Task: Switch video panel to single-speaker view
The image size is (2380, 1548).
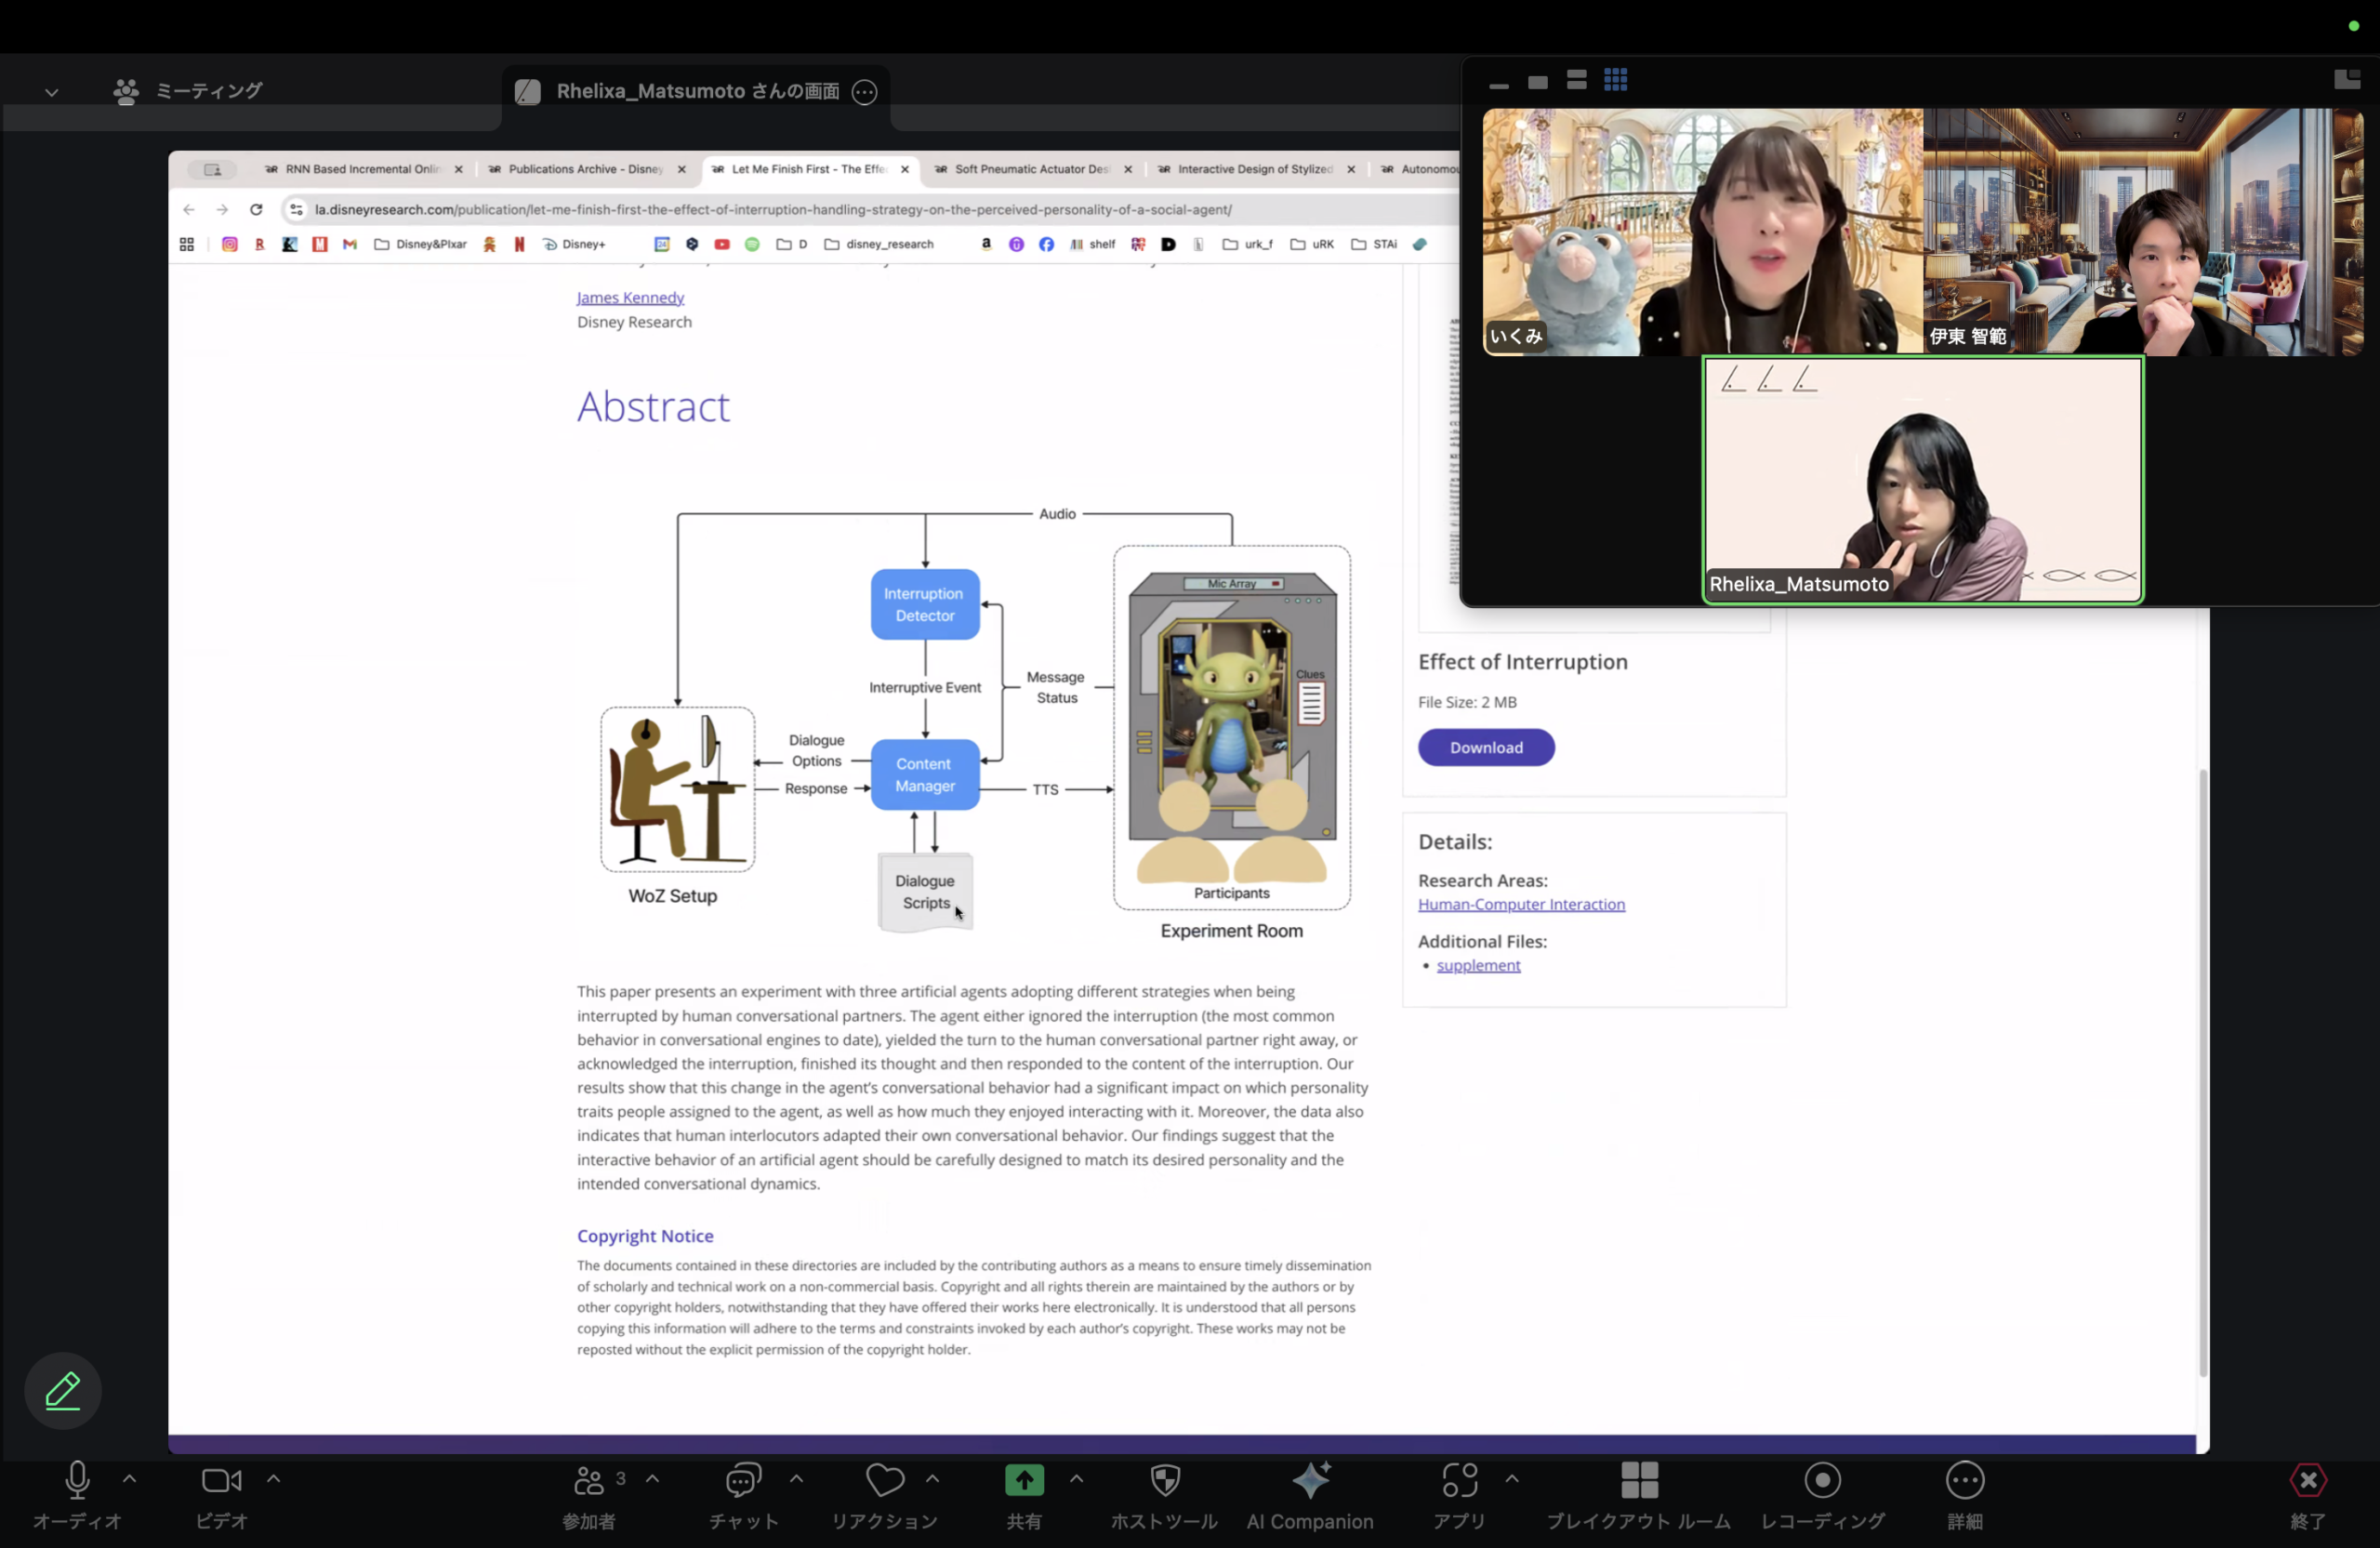Action: (x=1538, y=82)
